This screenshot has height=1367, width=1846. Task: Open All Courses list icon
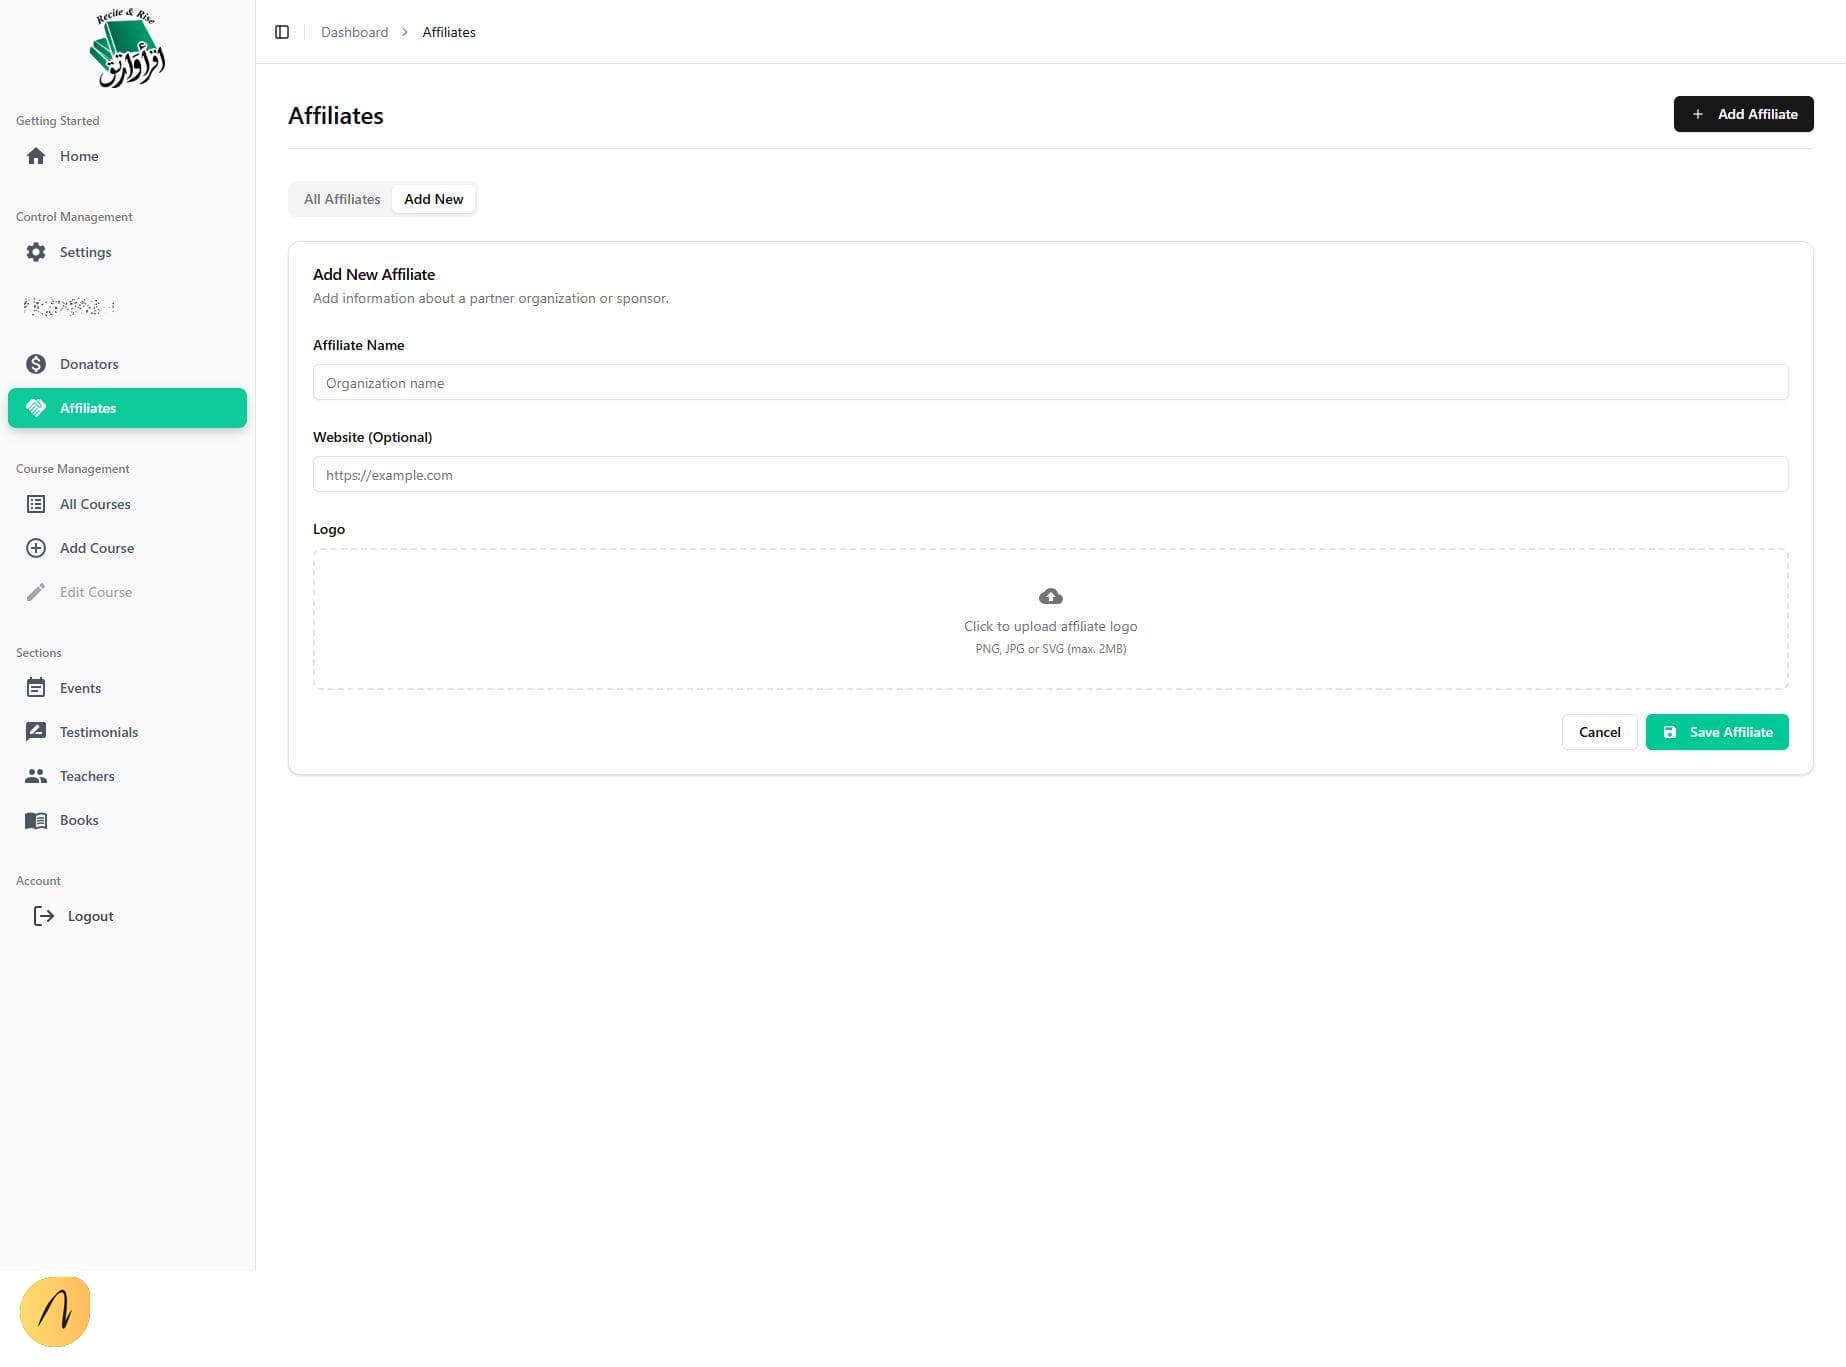(x=36, y=504)
